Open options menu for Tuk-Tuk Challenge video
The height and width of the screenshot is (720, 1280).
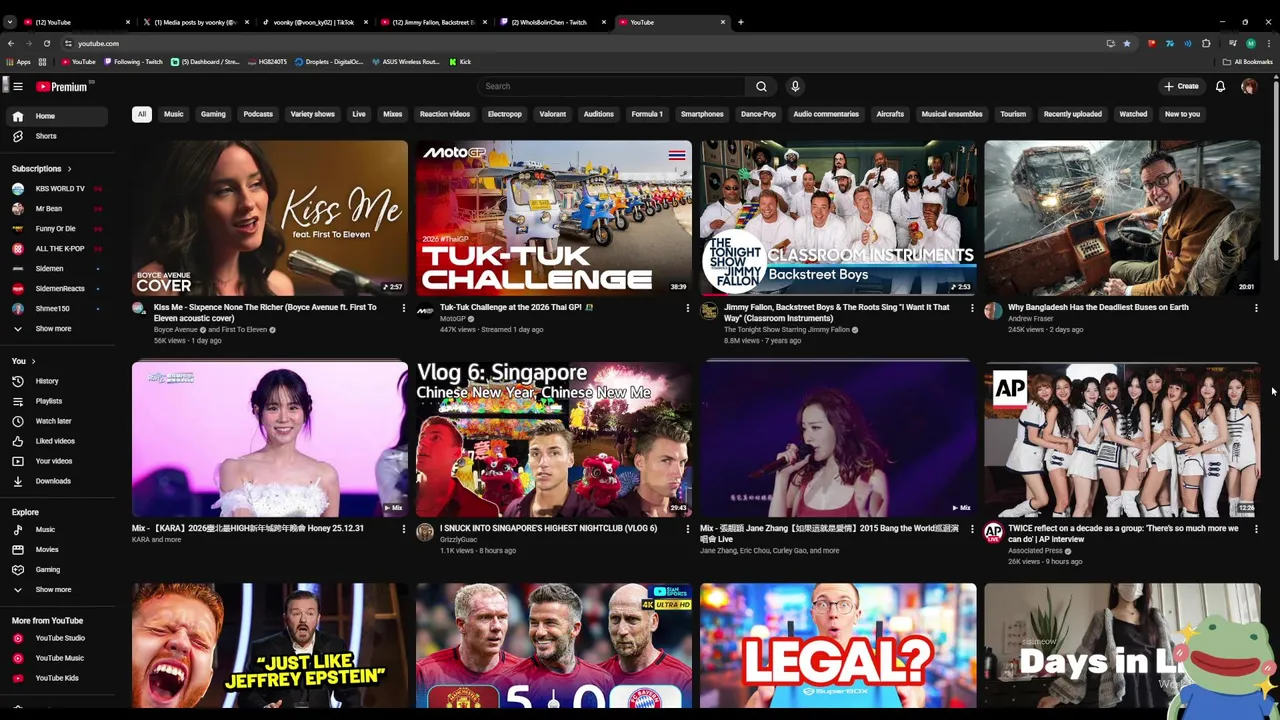687,308
